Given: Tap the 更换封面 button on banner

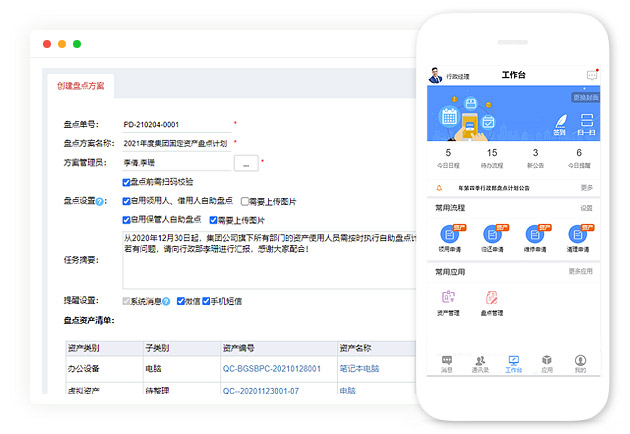Looking at the screenshot, I should tap(585, 98).
